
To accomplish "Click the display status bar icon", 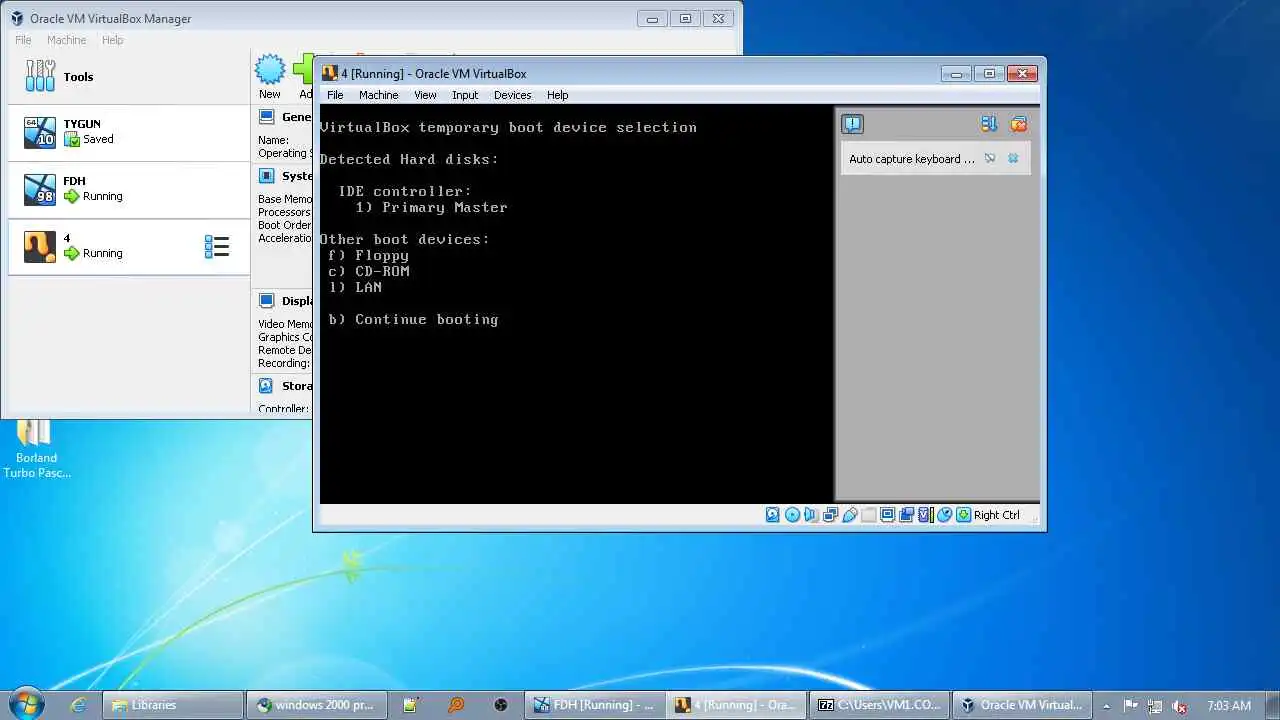I will point(888,515).
